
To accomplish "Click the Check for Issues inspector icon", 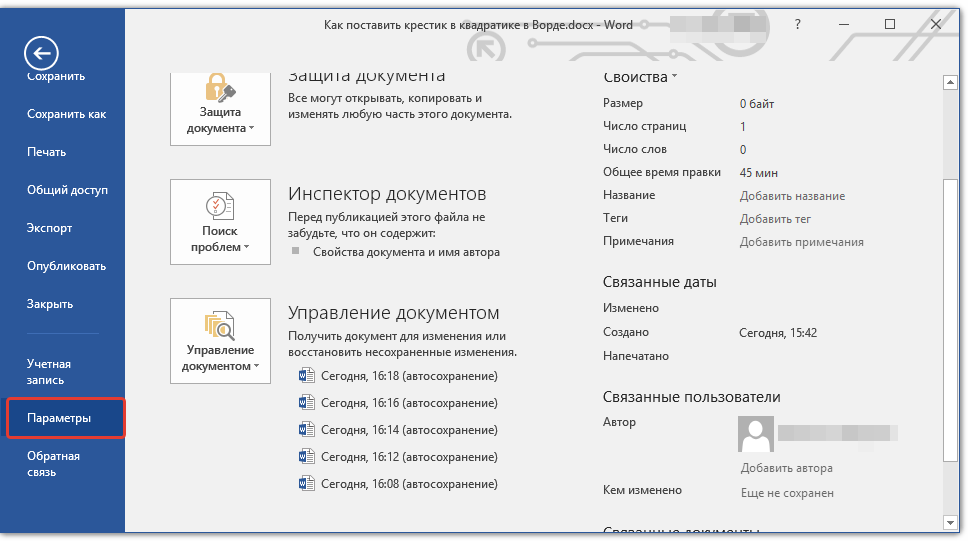I will 220,206.
